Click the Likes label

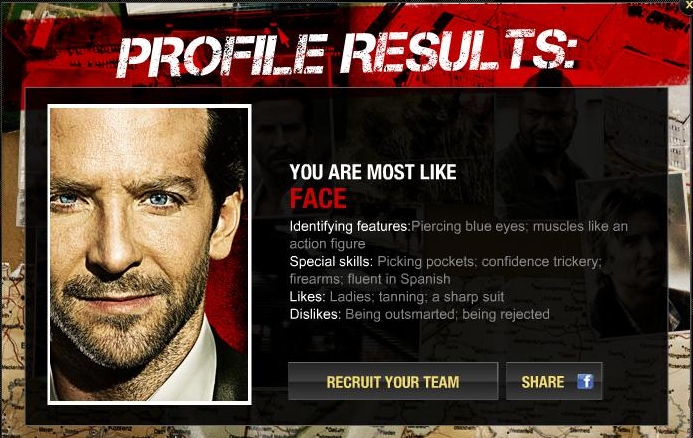point(308,297)
